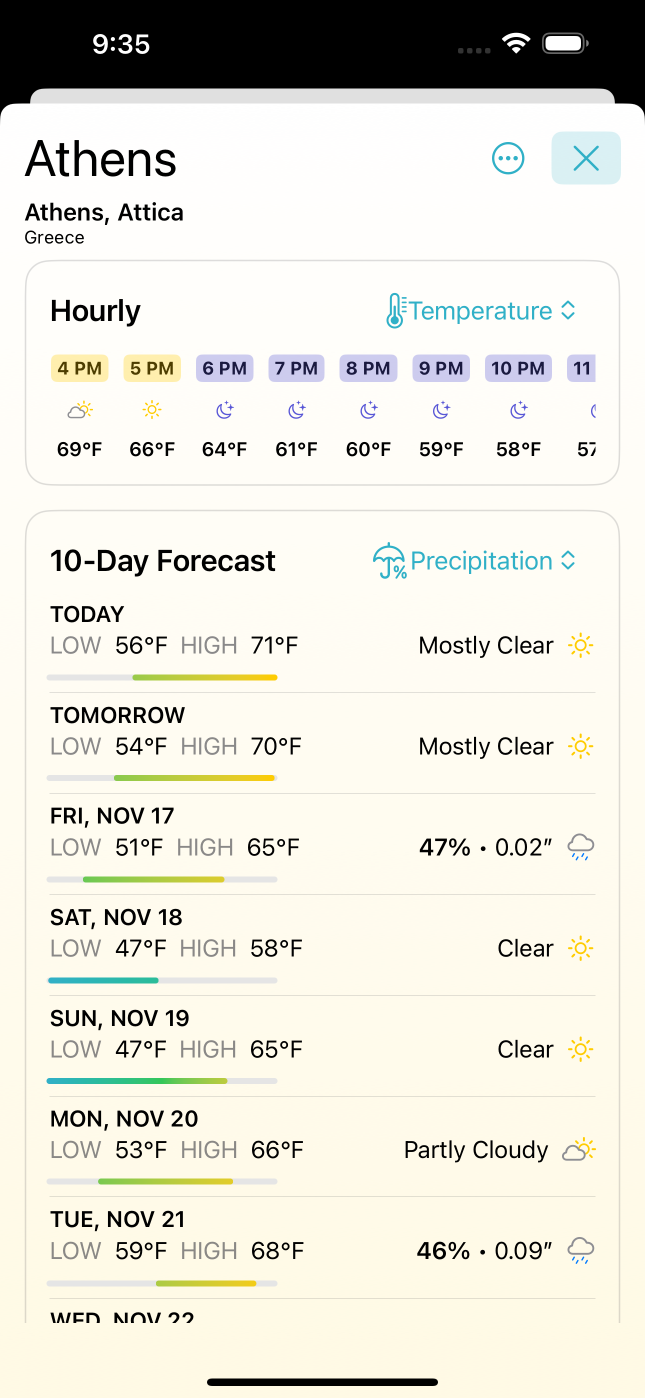Select the 10 PM hourly time label
Screen dimensions: 645x1398
tap(518, 368)
